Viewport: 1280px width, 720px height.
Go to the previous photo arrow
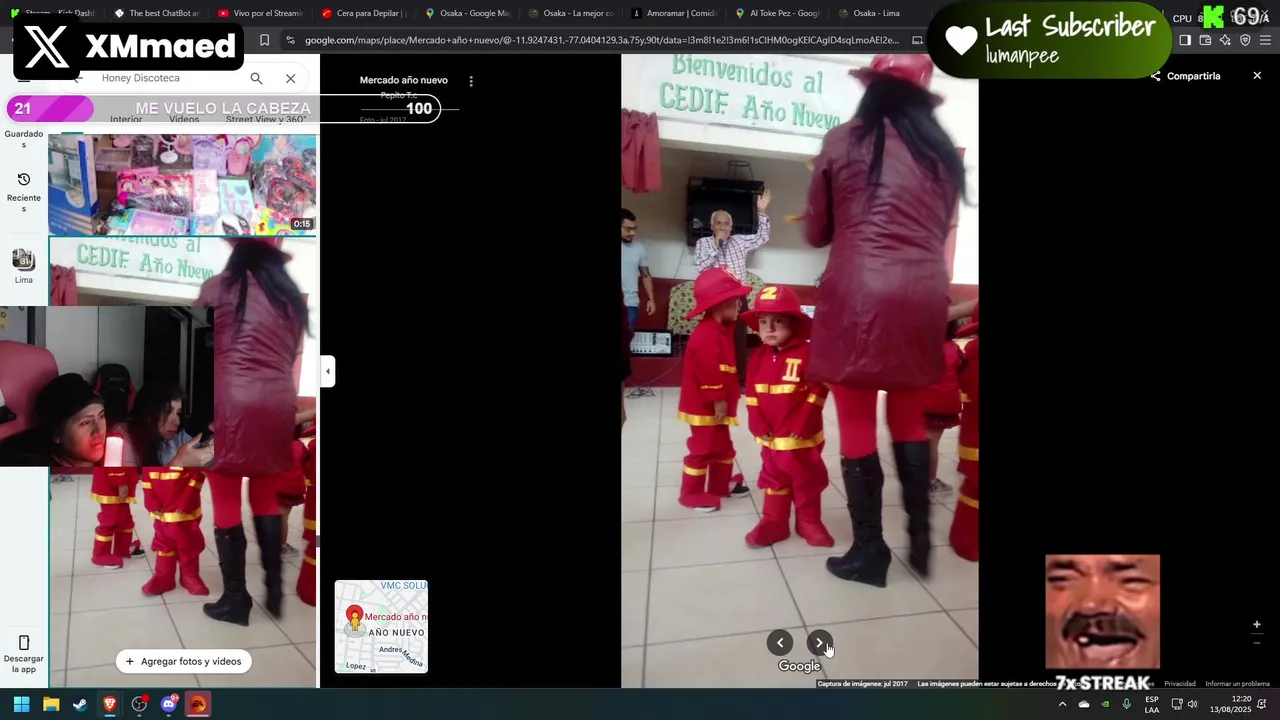pyautogui.click(x=780, y=643)
